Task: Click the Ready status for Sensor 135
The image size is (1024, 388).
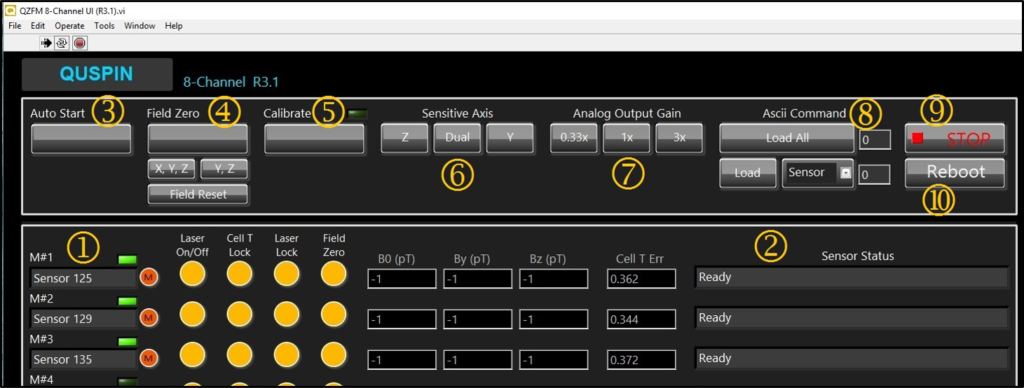Action: [852, 359]
